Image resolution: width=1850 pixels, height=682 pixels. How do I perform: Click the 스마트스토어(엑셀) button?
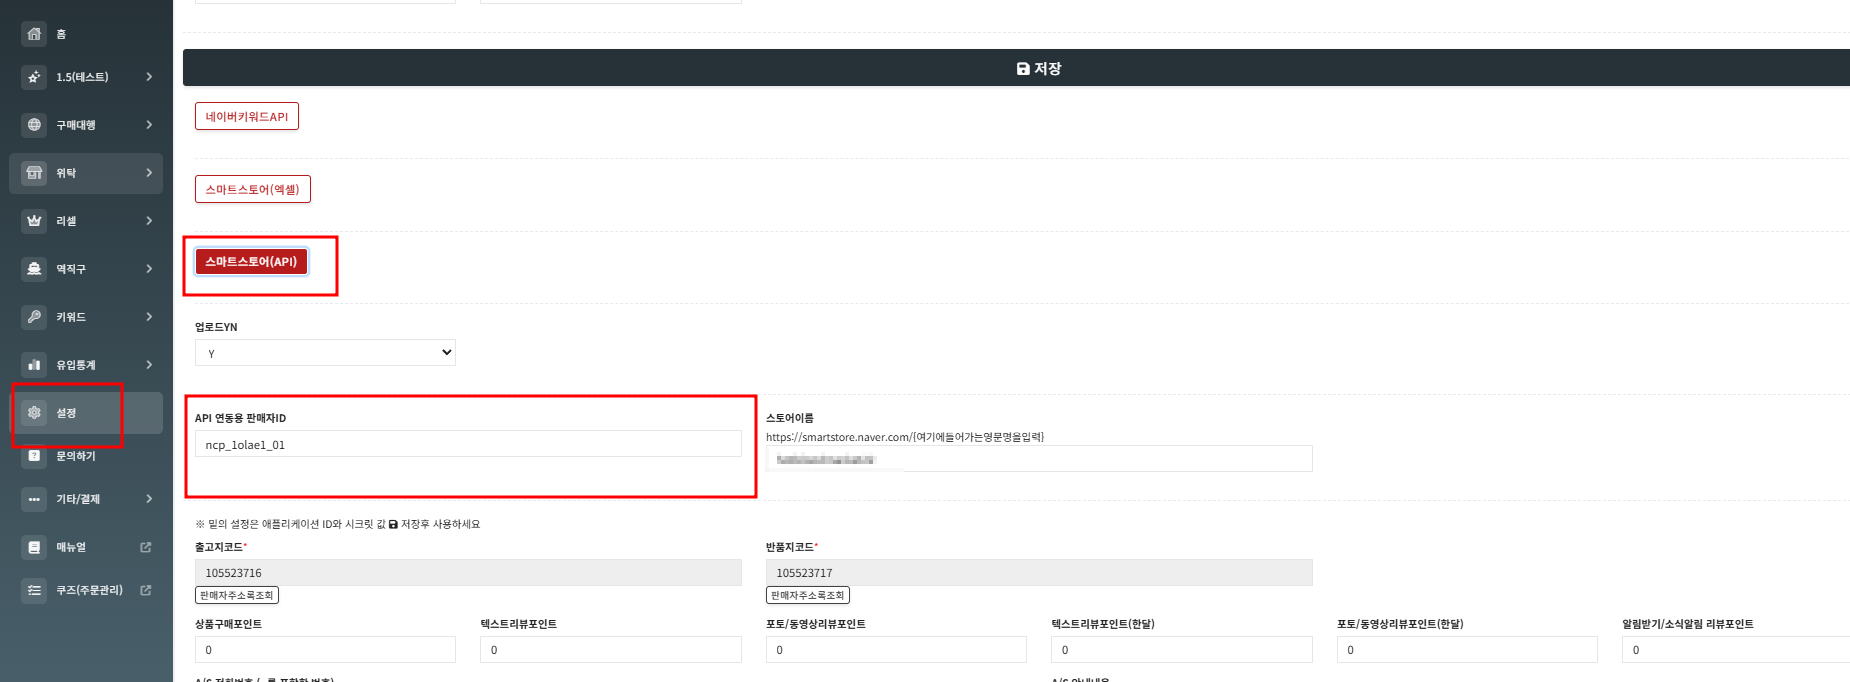coord(253,189)
